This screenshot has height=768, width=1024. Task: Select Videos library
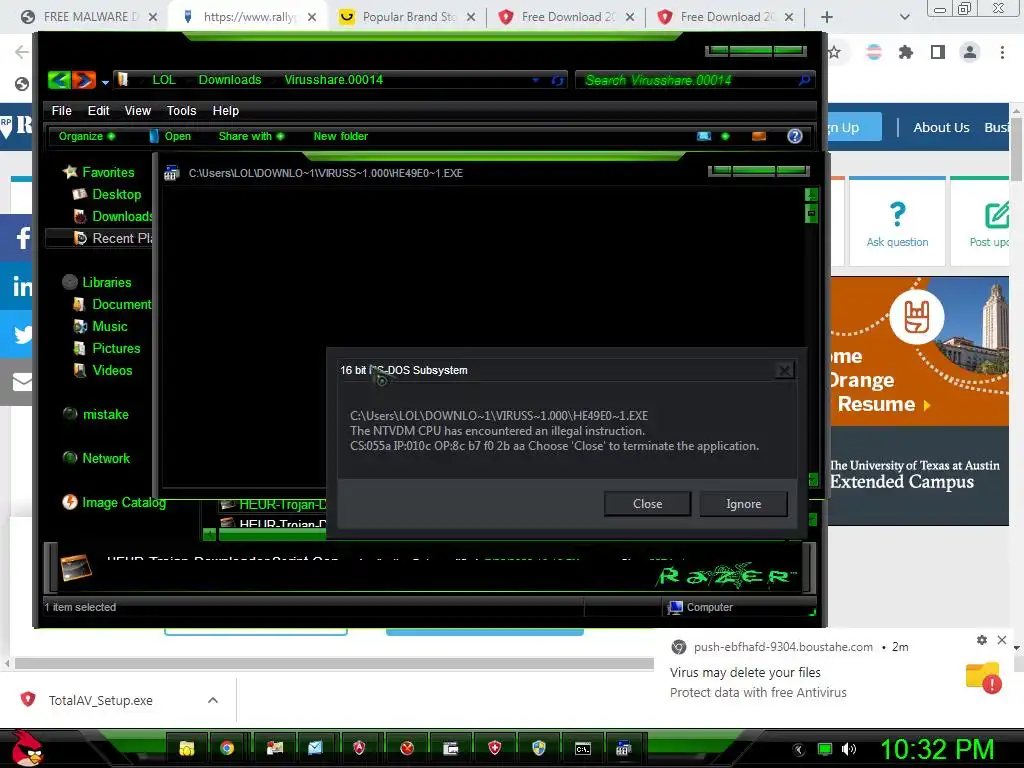pos(103,370)
